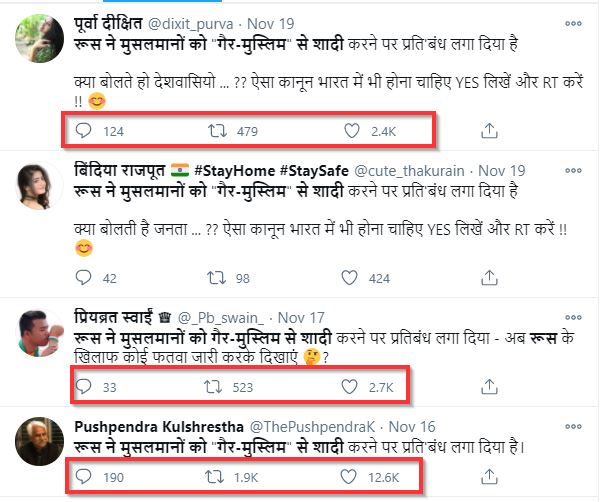The height and width of the screenshot is (502, 605).
Task: Open the more options menu on the @dixit_purva tweet
Action: (x=573, y=24)
